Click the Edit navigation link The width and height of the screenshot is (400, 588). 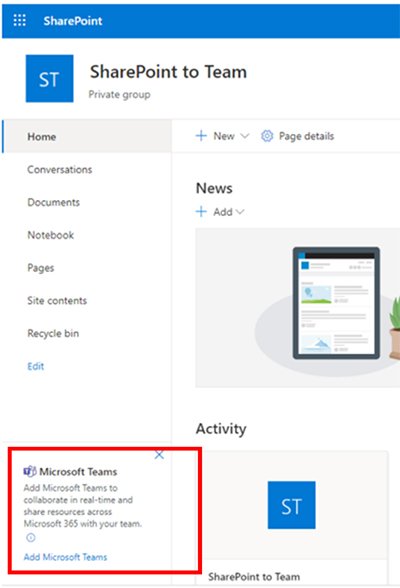click(36, 366)
